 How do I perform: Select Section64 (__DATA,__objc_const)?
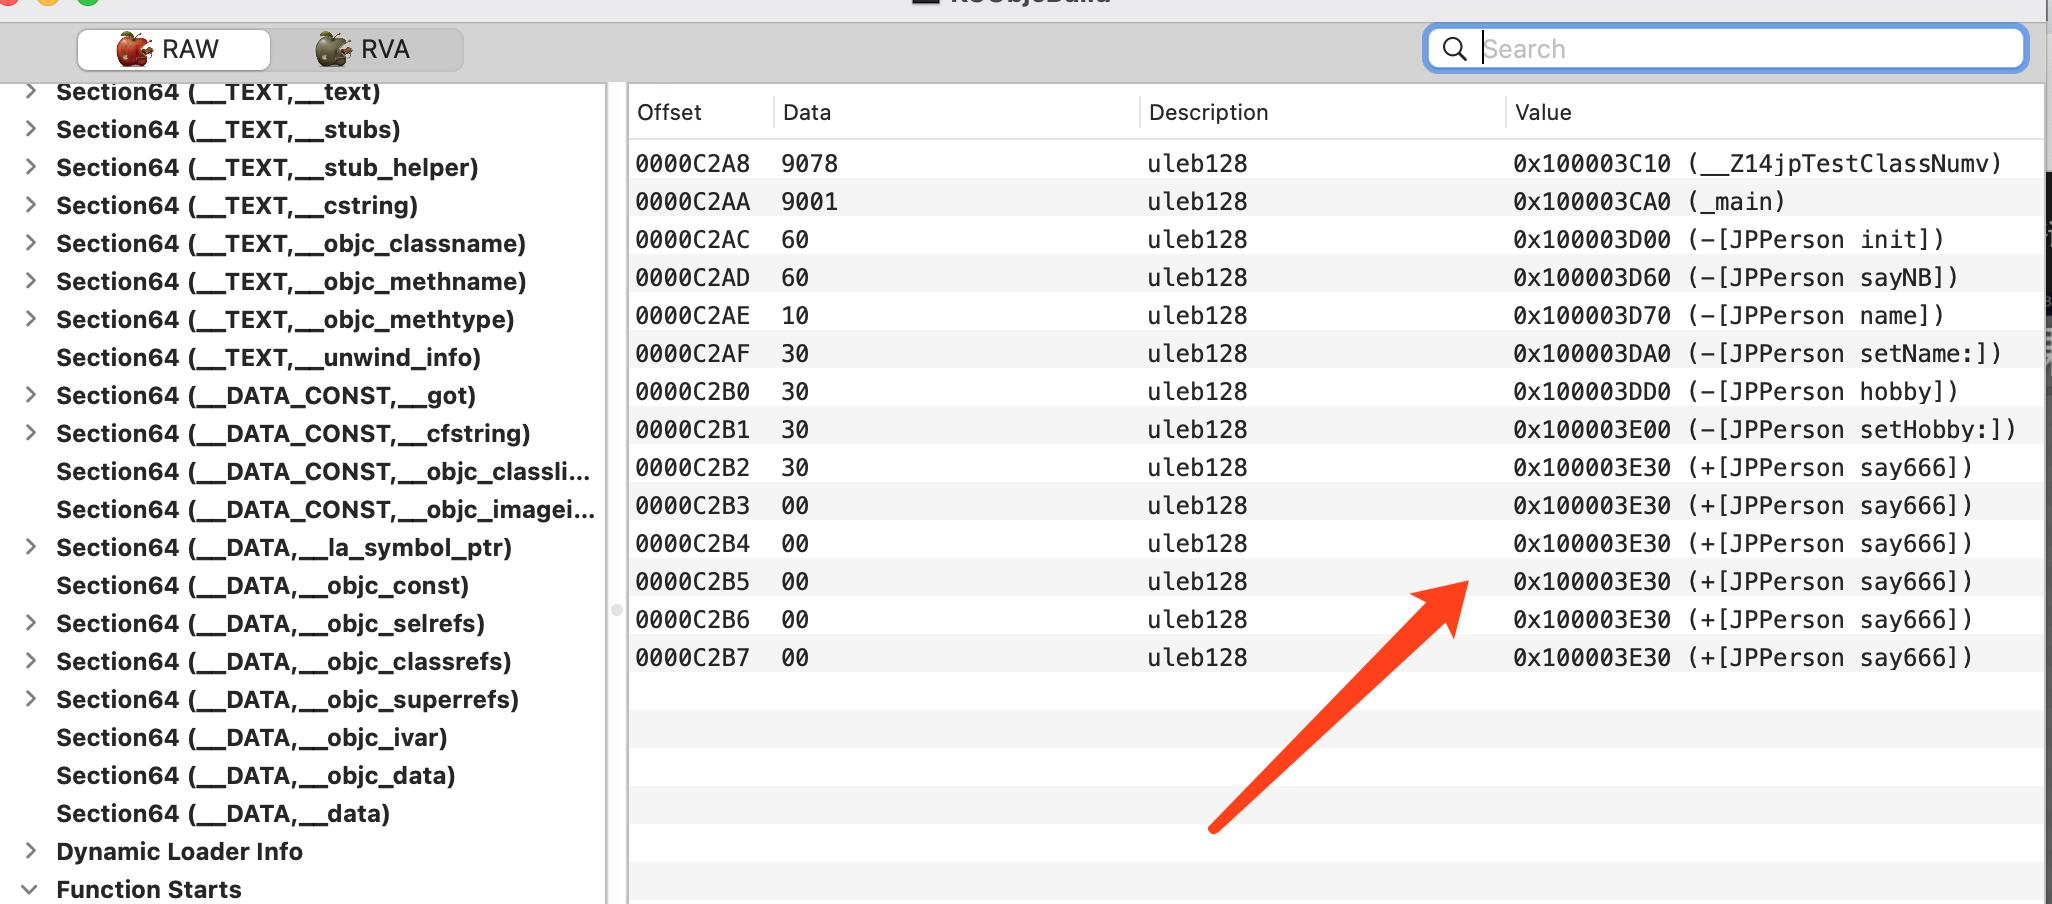click(262, 585)
